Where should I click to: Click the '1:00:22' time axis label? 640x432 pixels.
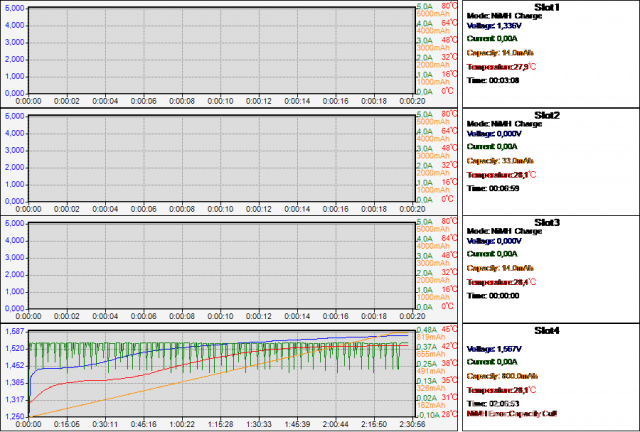coord(182,425)
